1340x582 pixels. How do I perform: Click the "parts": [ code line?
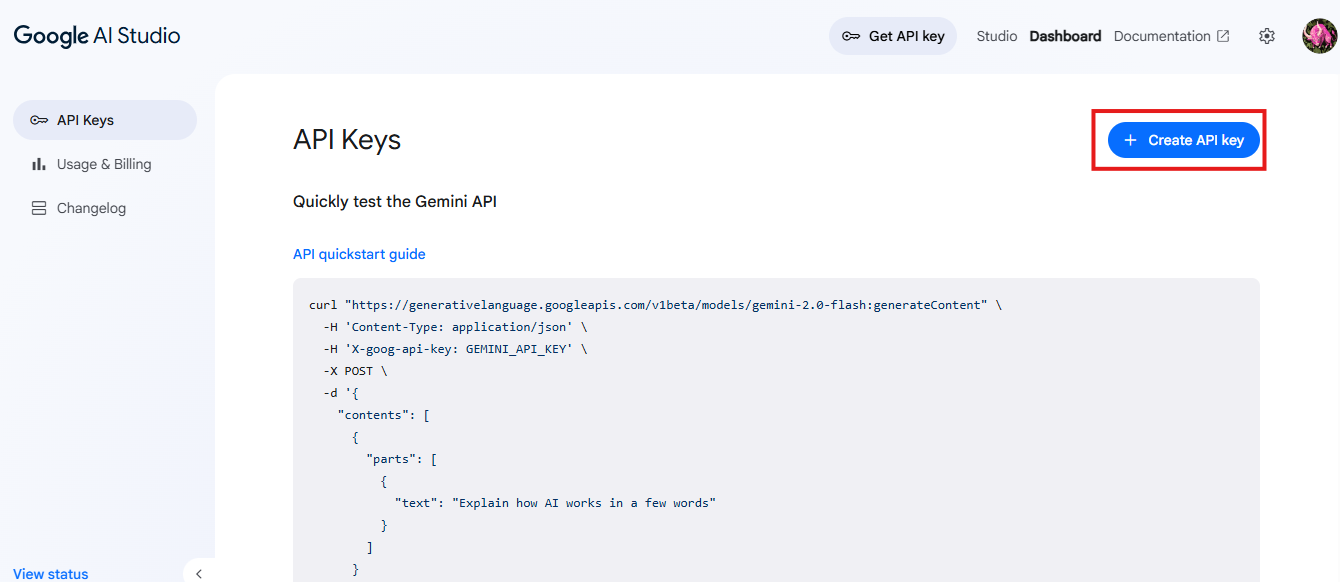(x=402, y=459)
